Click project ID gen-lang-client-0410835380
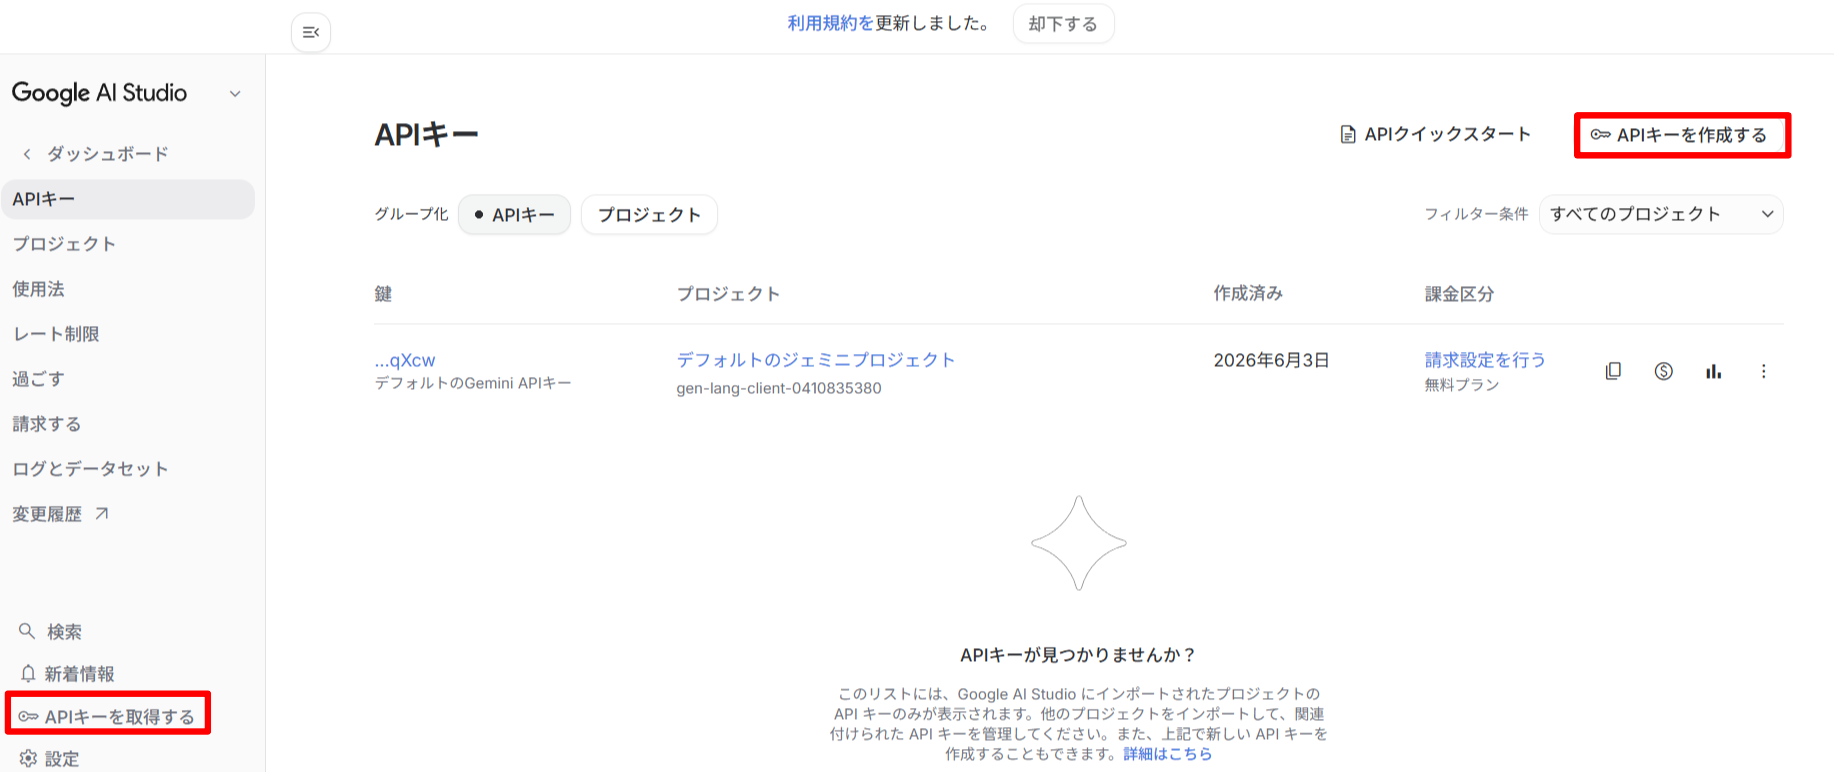 coord(779,388)
